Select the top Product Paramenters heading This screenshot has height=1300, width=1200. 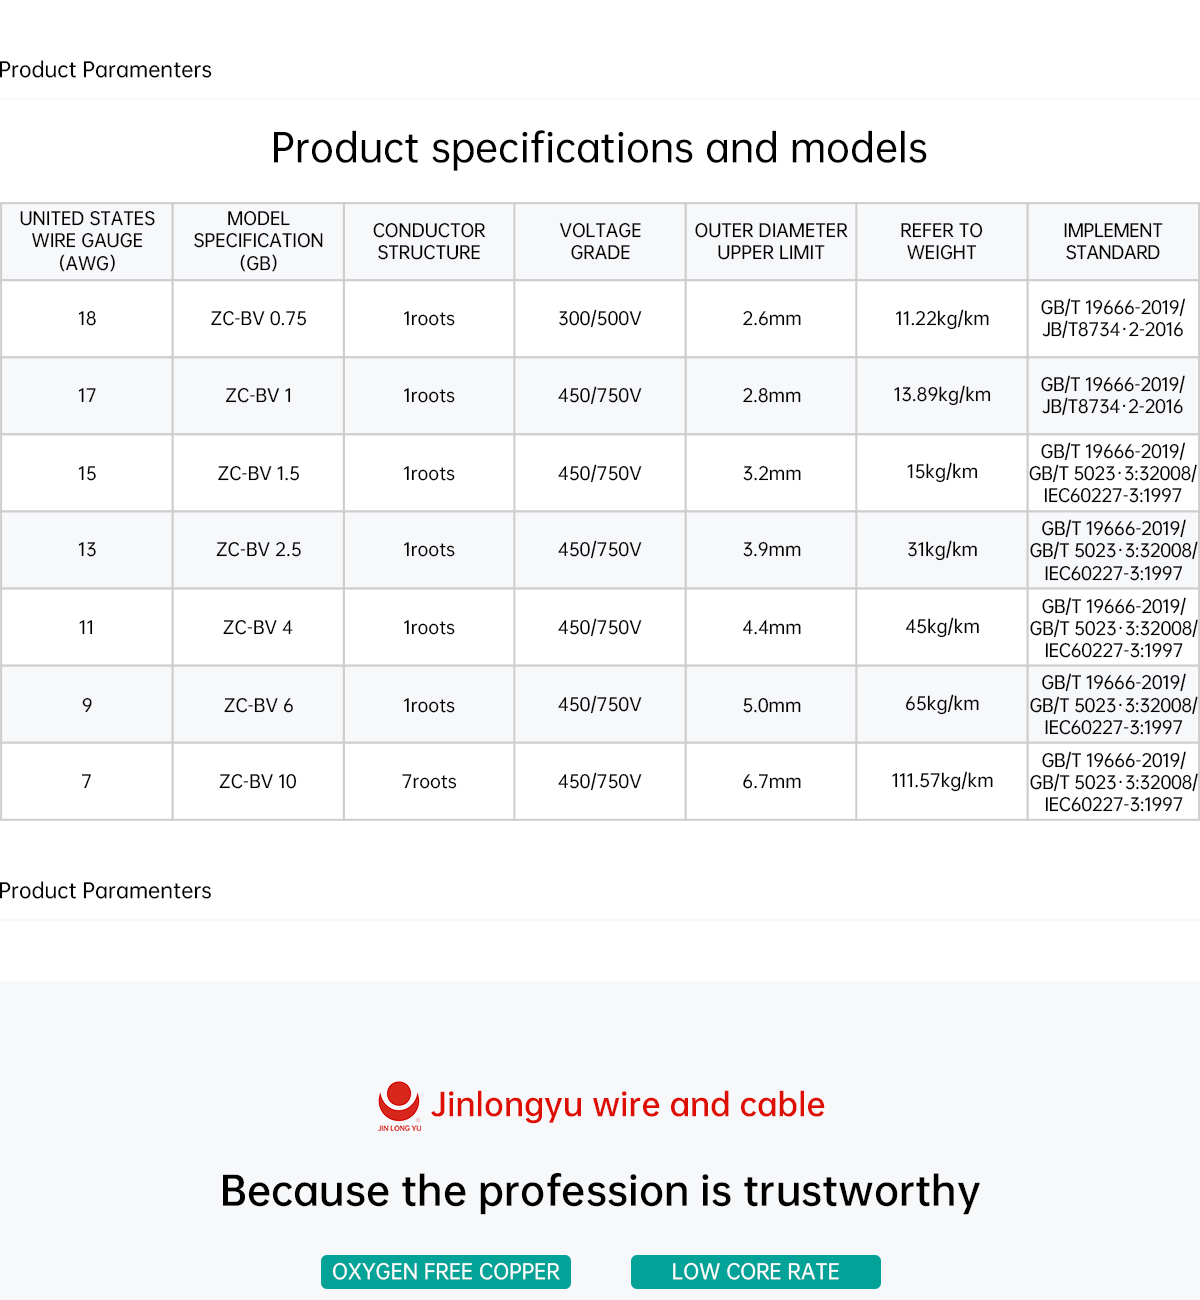pos(106,70)
